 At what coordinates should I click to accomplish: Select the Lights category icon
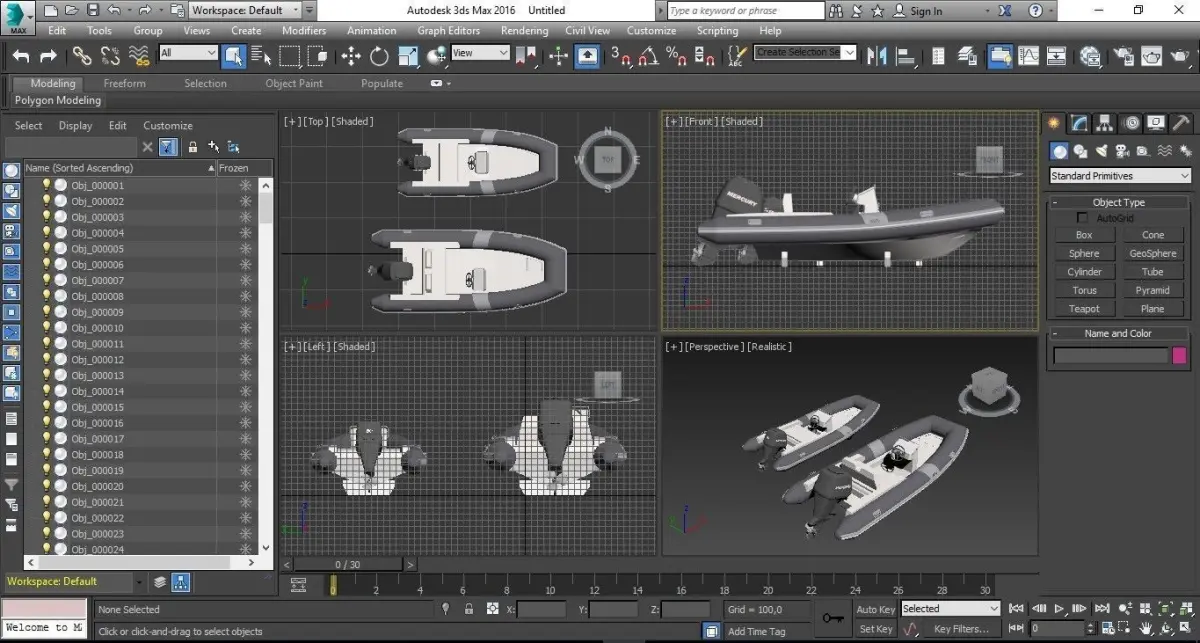click(x=1101, y=151)
